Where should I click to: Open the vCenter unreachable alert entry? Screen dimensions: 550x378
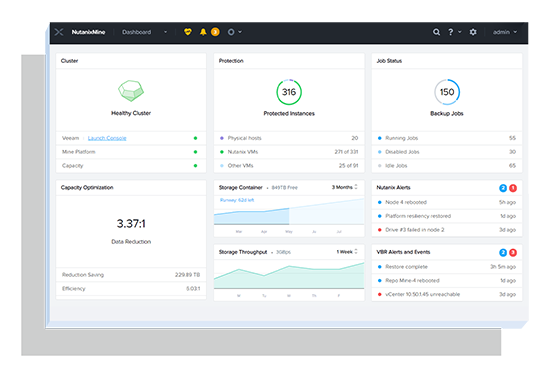[447, 295]
